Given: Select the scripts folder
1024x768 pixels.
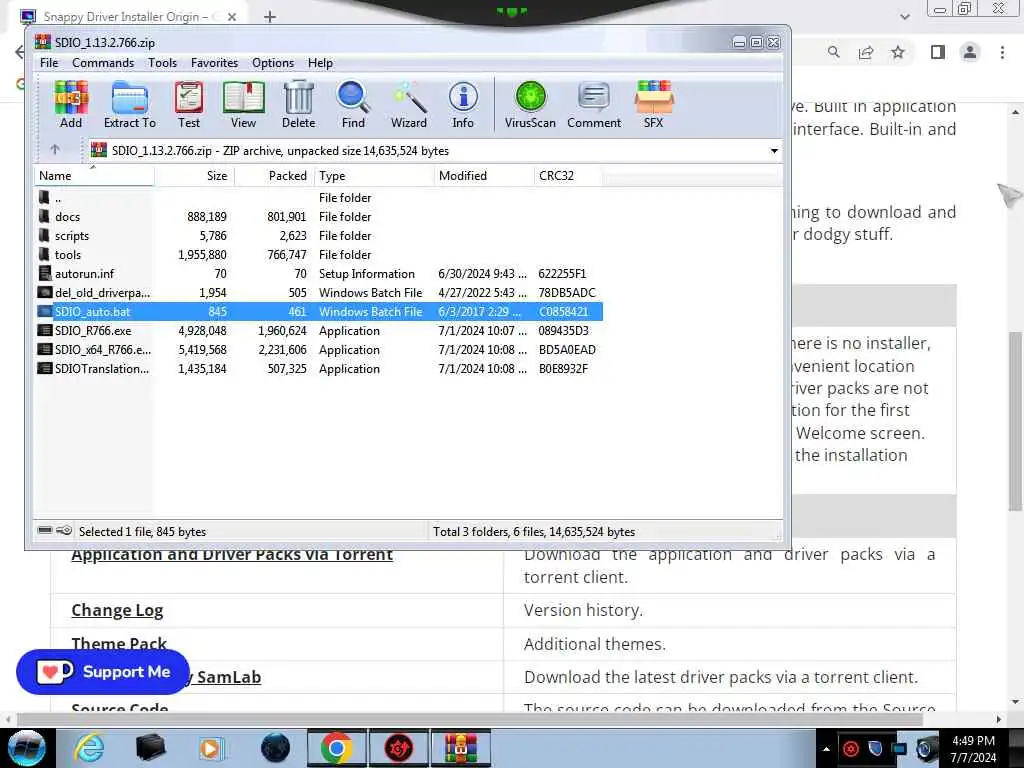Looking at the screenshot, I should [319, 235].
